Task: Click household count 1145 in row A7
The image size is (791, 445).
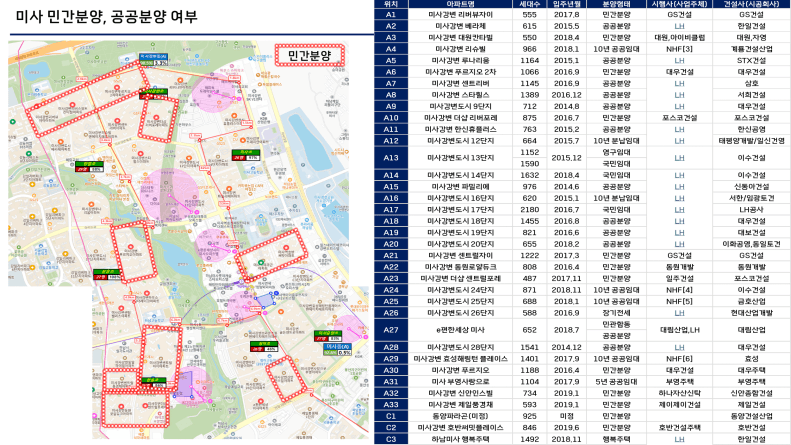Action: click(529, 83)
